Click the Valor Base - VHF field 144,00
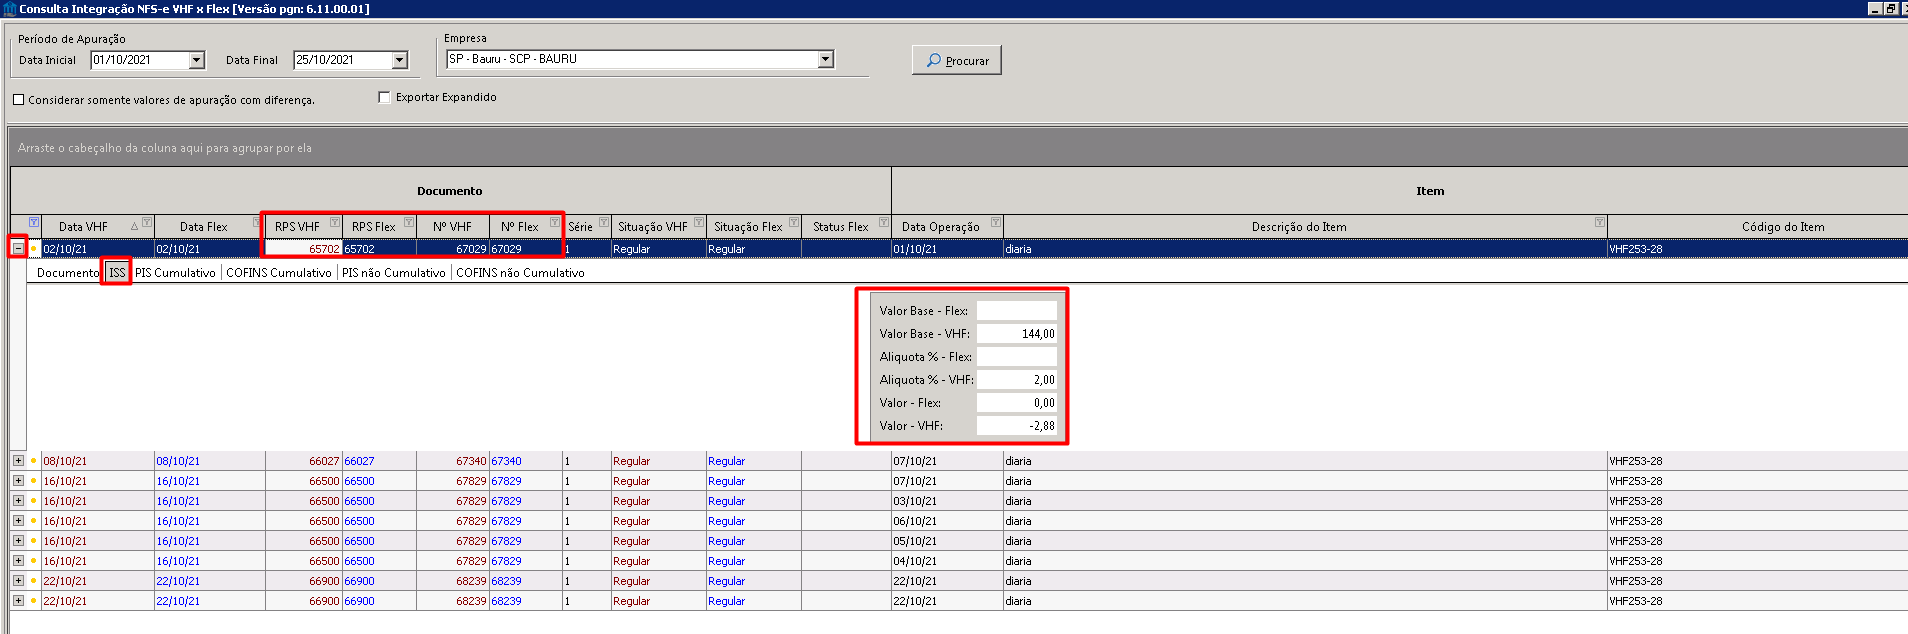 click(x=1016, y=334)
